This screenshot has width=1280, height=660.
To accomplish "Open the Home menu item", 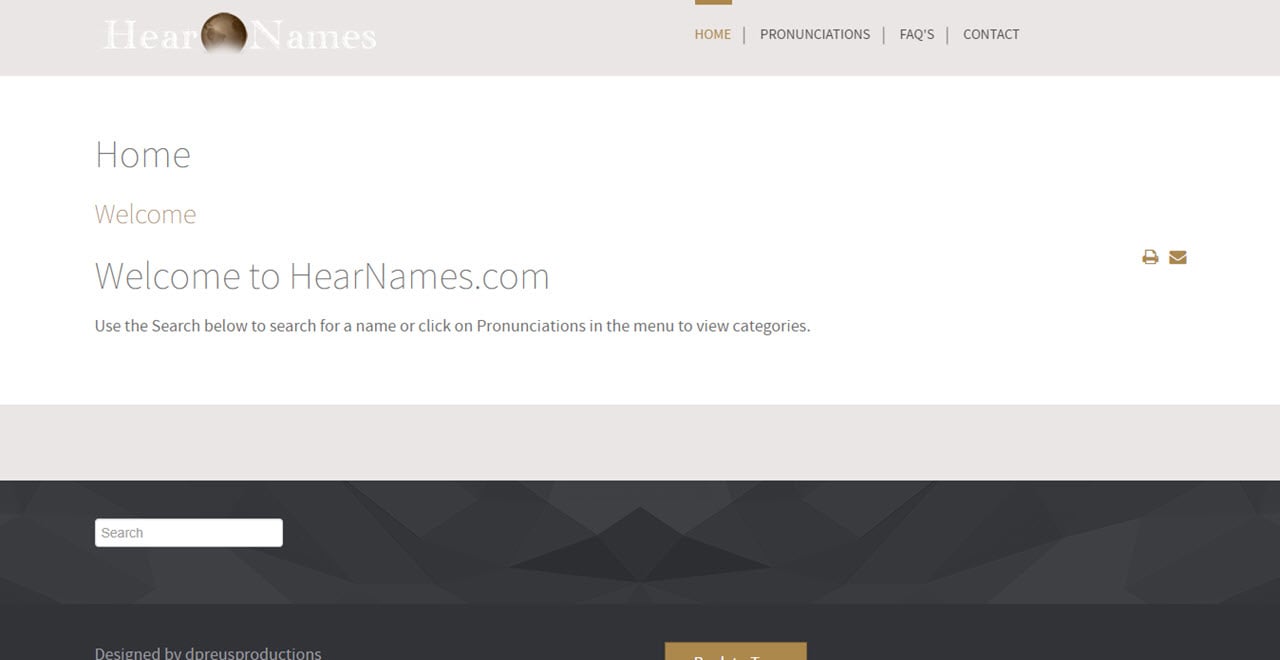I will [713, 34].
